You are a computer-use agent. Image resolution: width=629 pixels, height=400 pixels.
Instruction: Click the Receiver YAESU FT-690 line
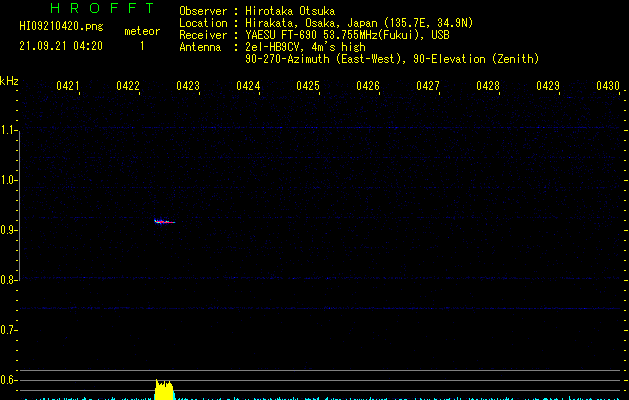point(314,35)
